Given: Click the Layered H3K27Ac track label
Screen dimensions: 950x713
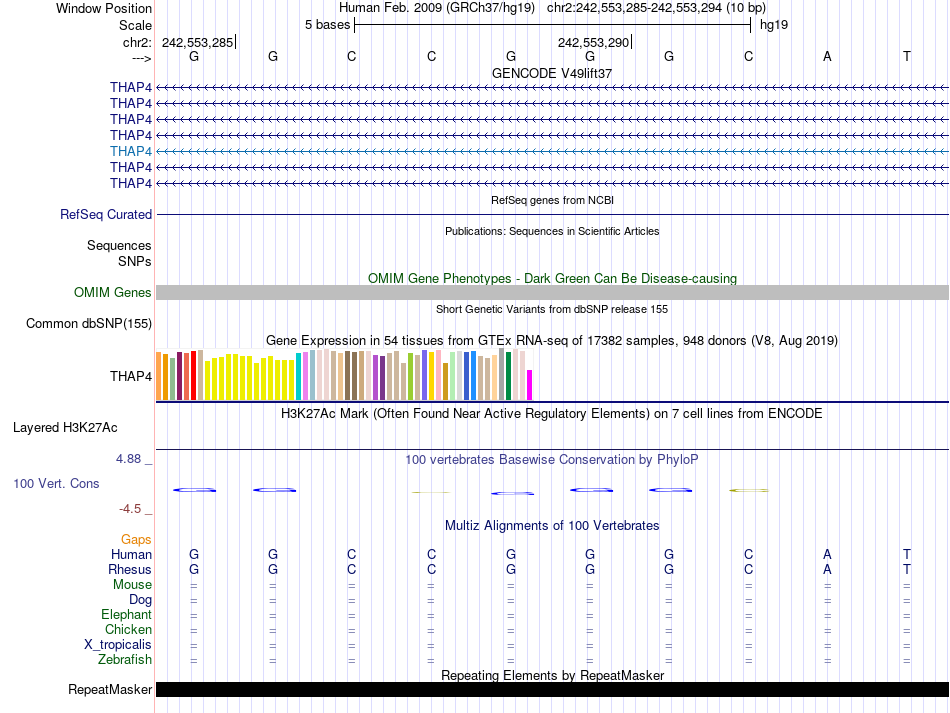Looking at the screenshot, I should point(65,428).
